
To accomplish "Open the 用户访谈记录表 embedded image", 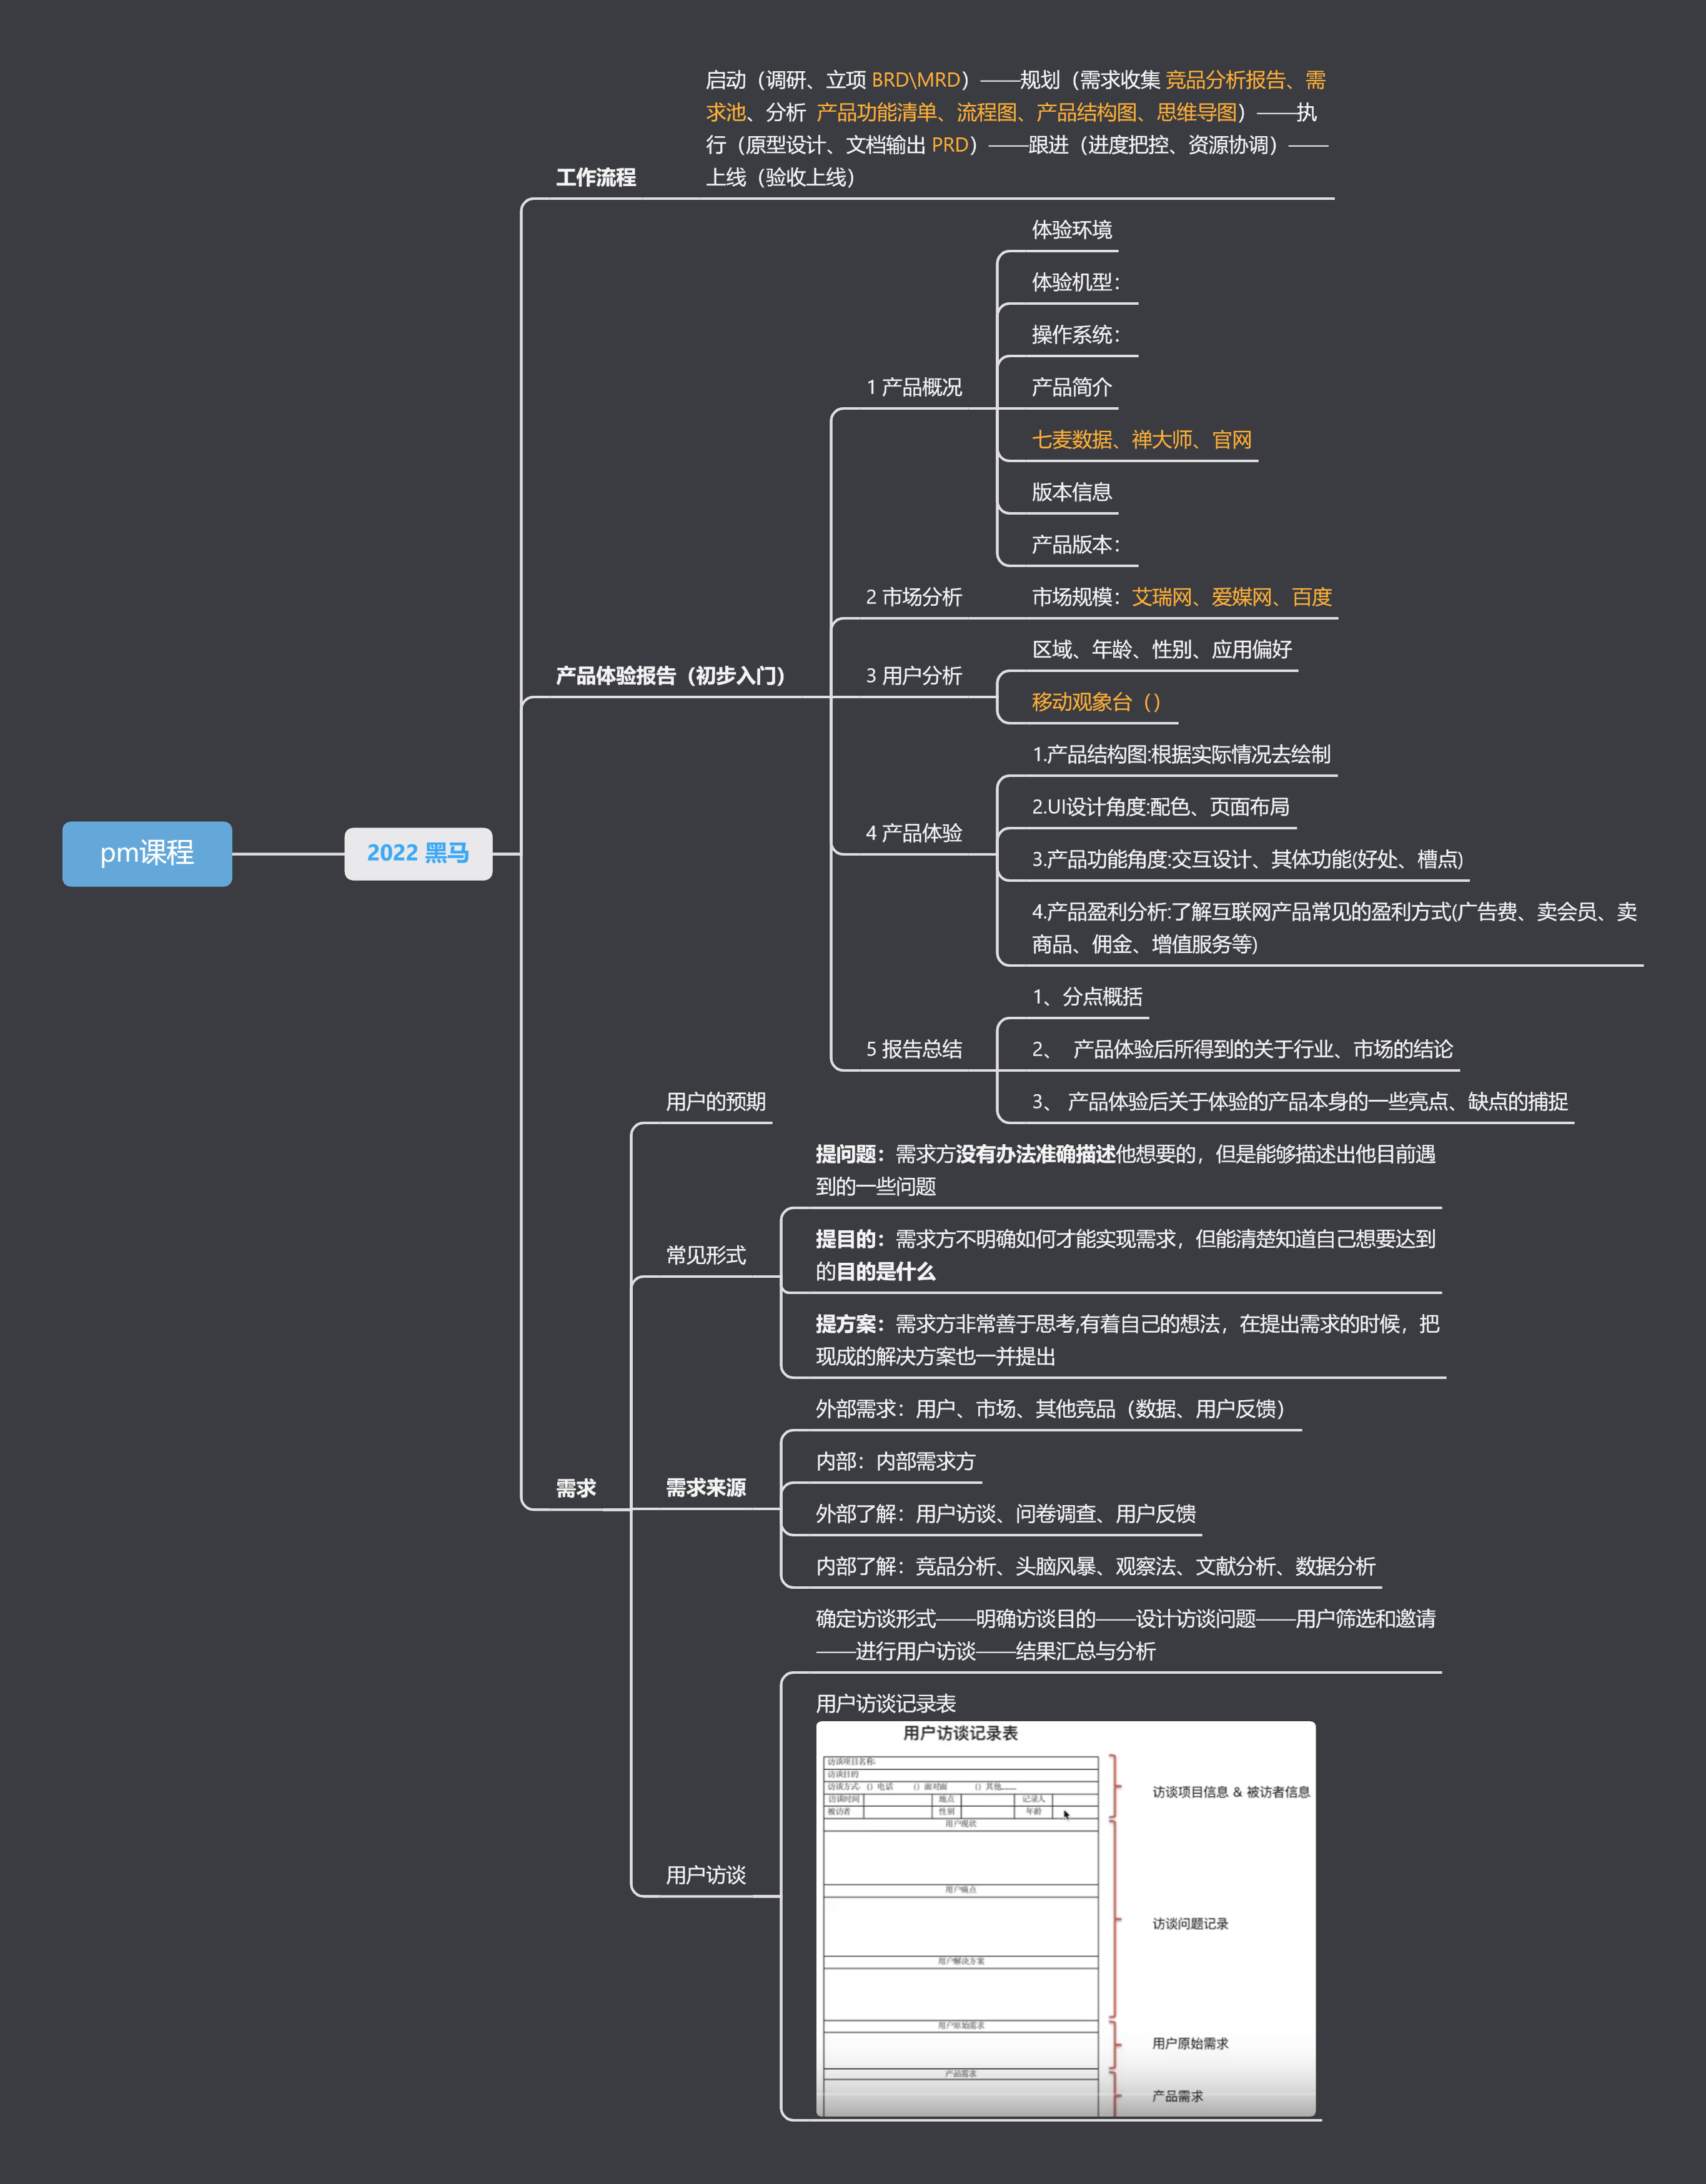I will pos(1066,1918).
